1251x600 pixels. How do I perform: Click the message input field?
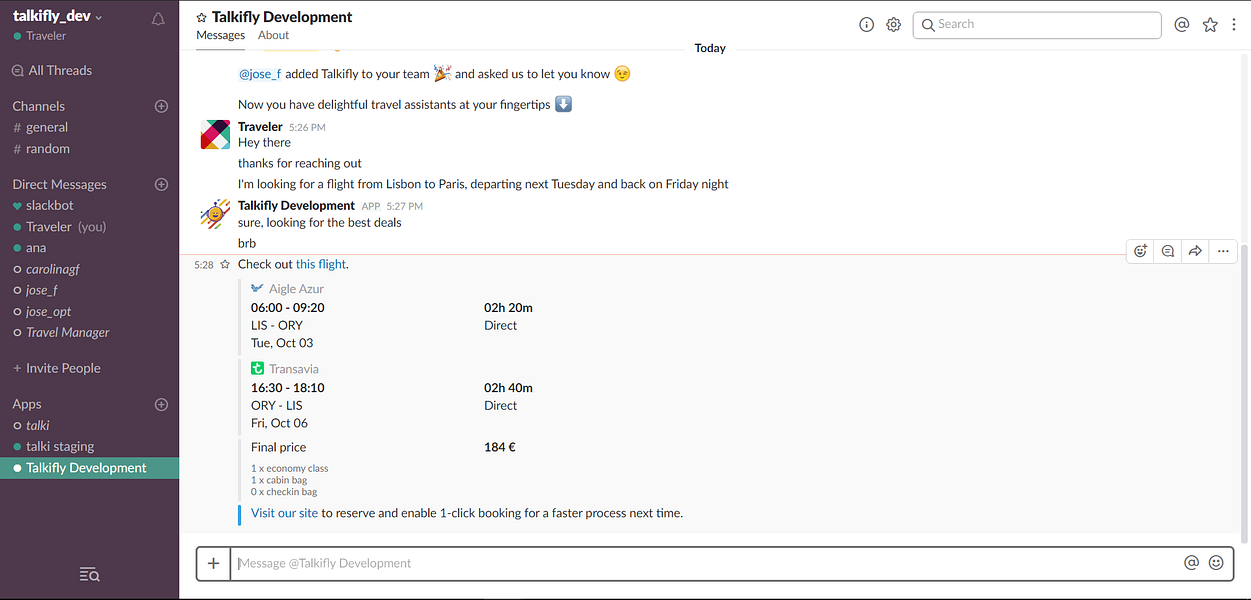[x=700, y=563]
